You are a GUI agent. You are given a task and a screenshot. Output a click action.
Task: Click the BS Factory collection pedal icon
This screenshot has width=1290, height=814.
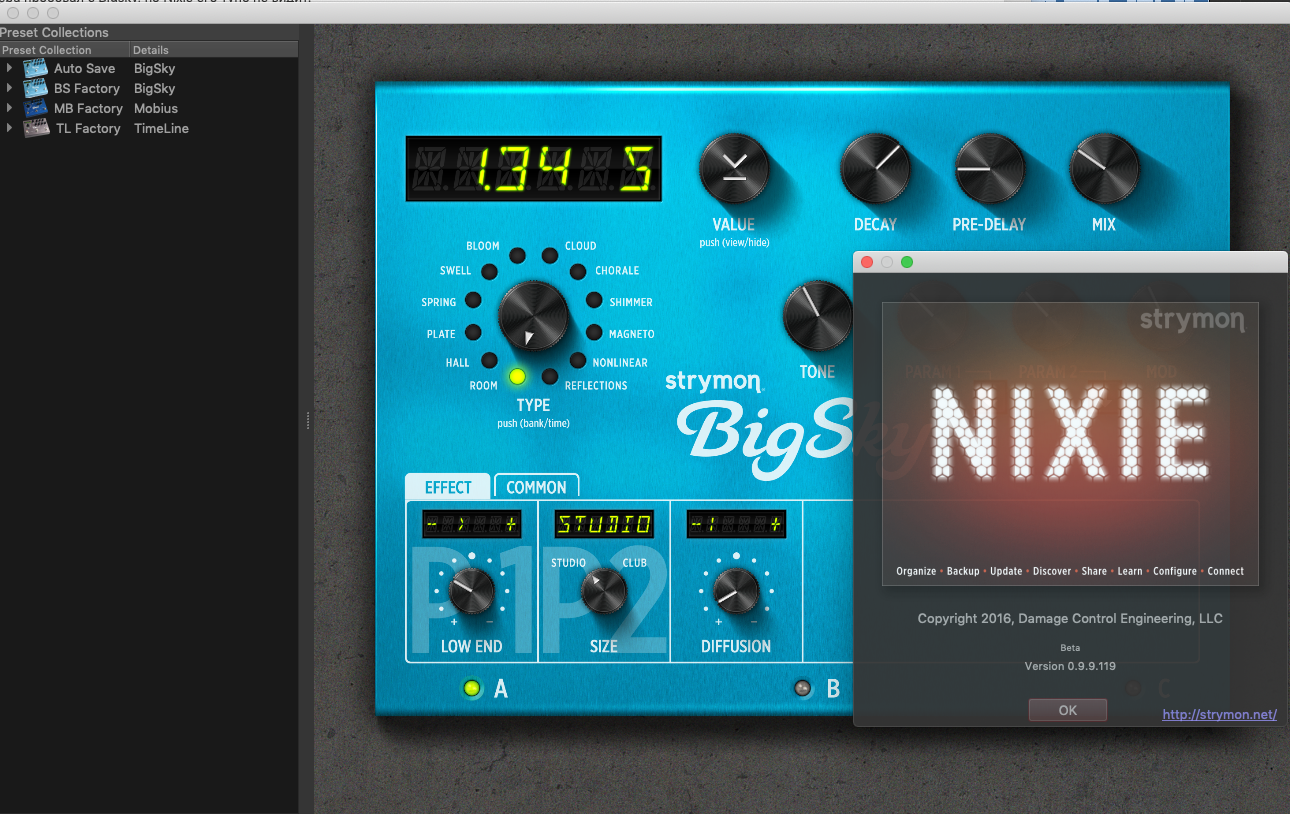36,88
